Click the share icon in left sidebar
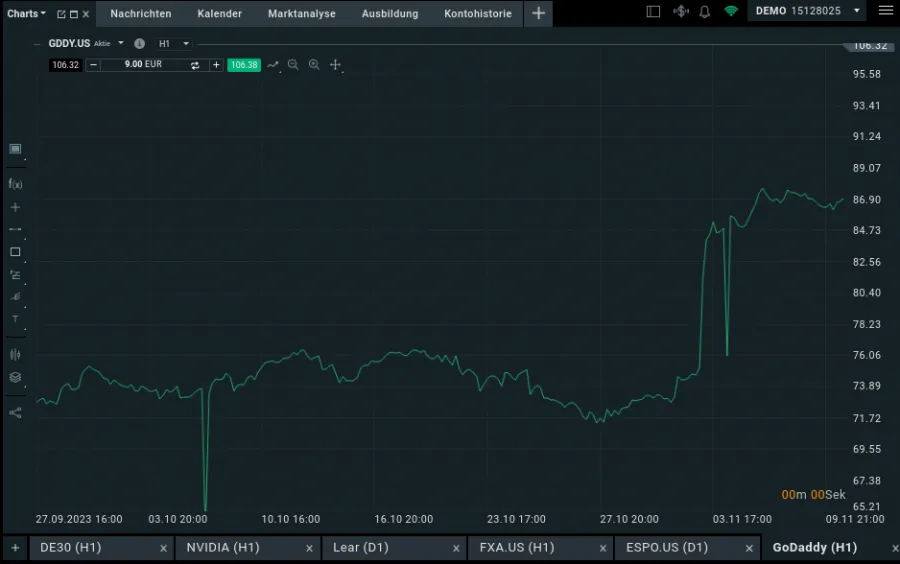The width and height of the screenshot is (900, 564). [15, 412]
